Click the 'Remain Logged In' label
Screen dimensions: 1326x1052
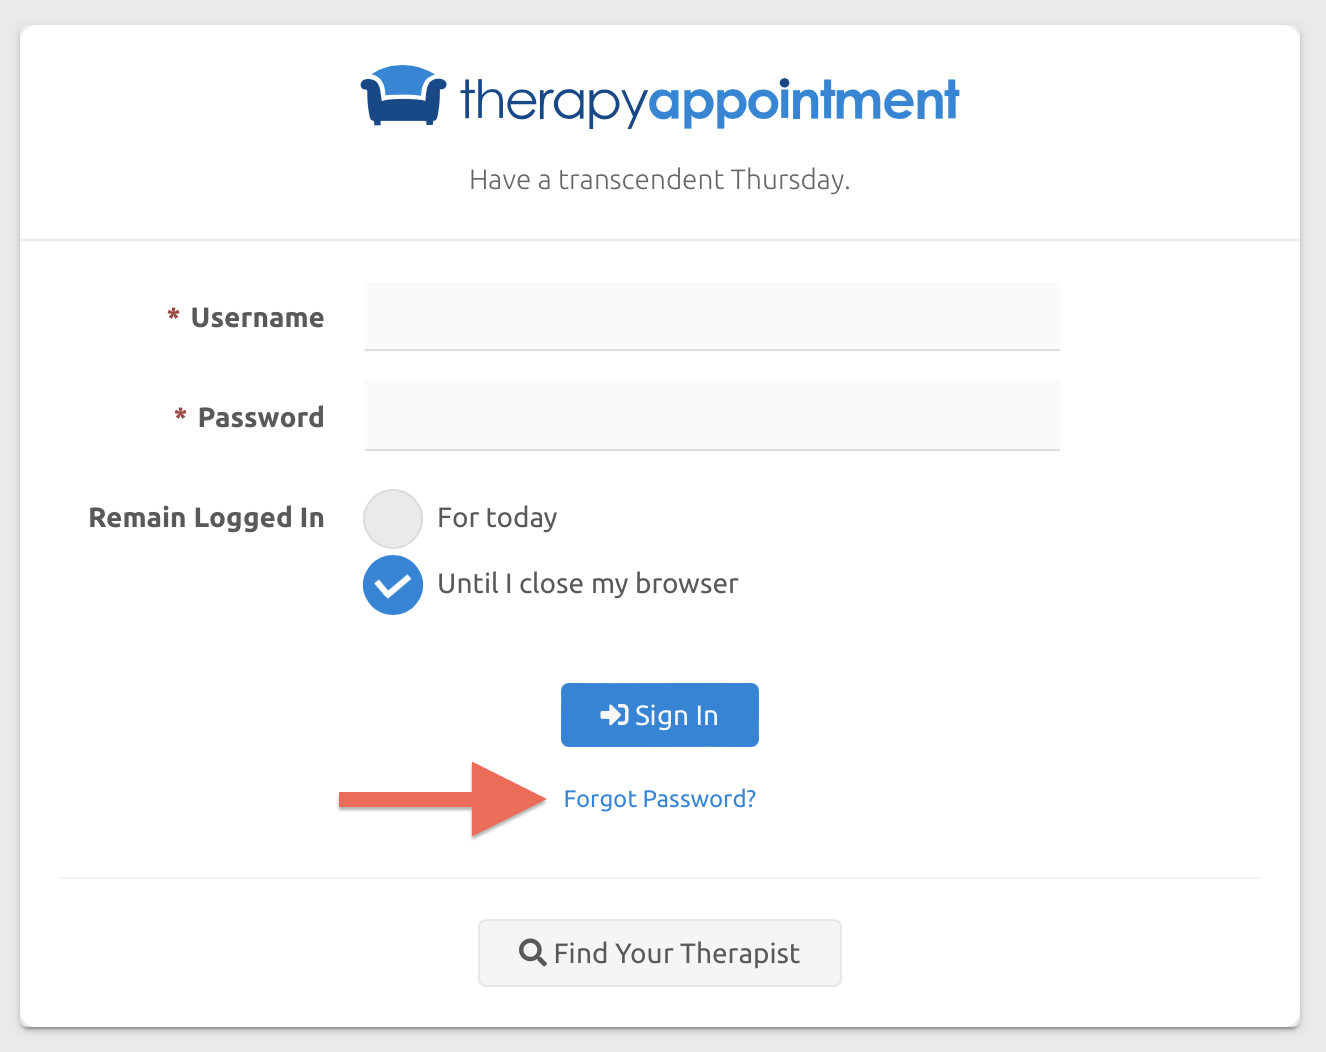pos(206,518)
